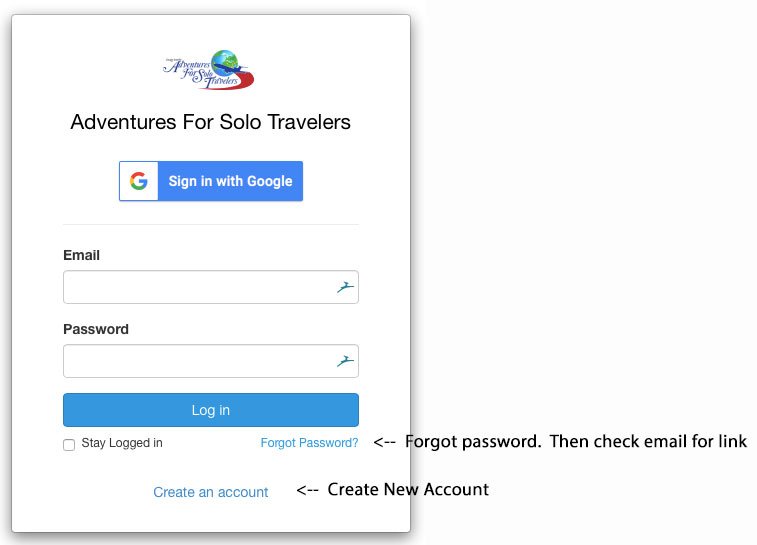Click the Password field label
757x545 pixels.
point(96,329)
